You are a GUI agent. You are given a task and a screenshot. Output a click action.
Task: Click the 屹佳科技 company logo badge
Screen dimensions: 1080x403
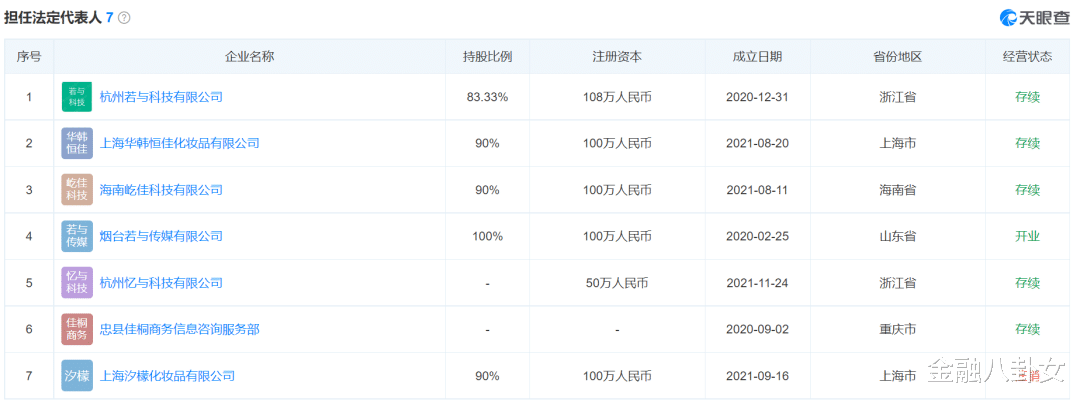tap(76, 190)
